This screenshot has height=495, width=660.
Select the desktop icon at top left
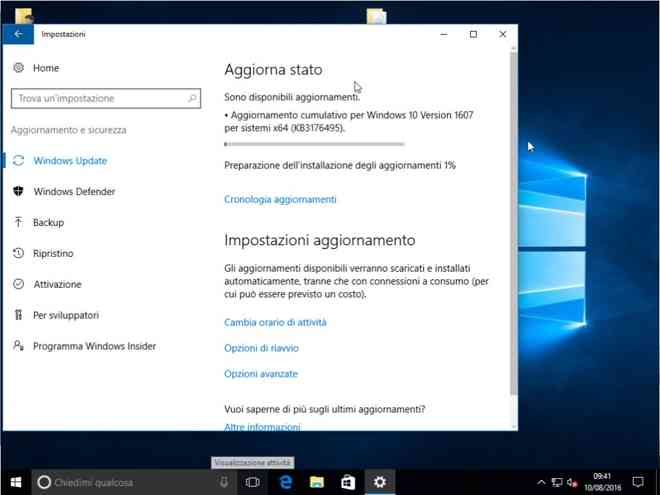click(x=24, y=16)
